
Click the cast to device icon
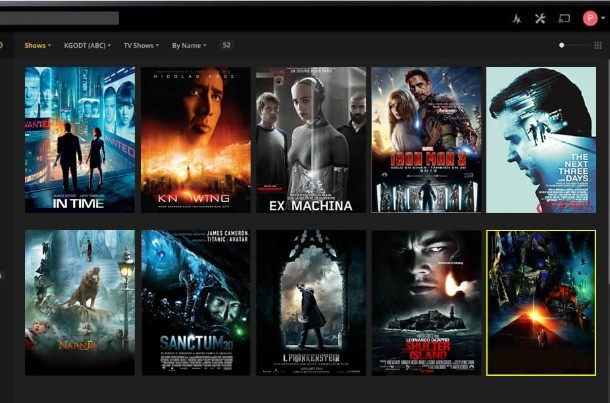[x=564, y=18]
